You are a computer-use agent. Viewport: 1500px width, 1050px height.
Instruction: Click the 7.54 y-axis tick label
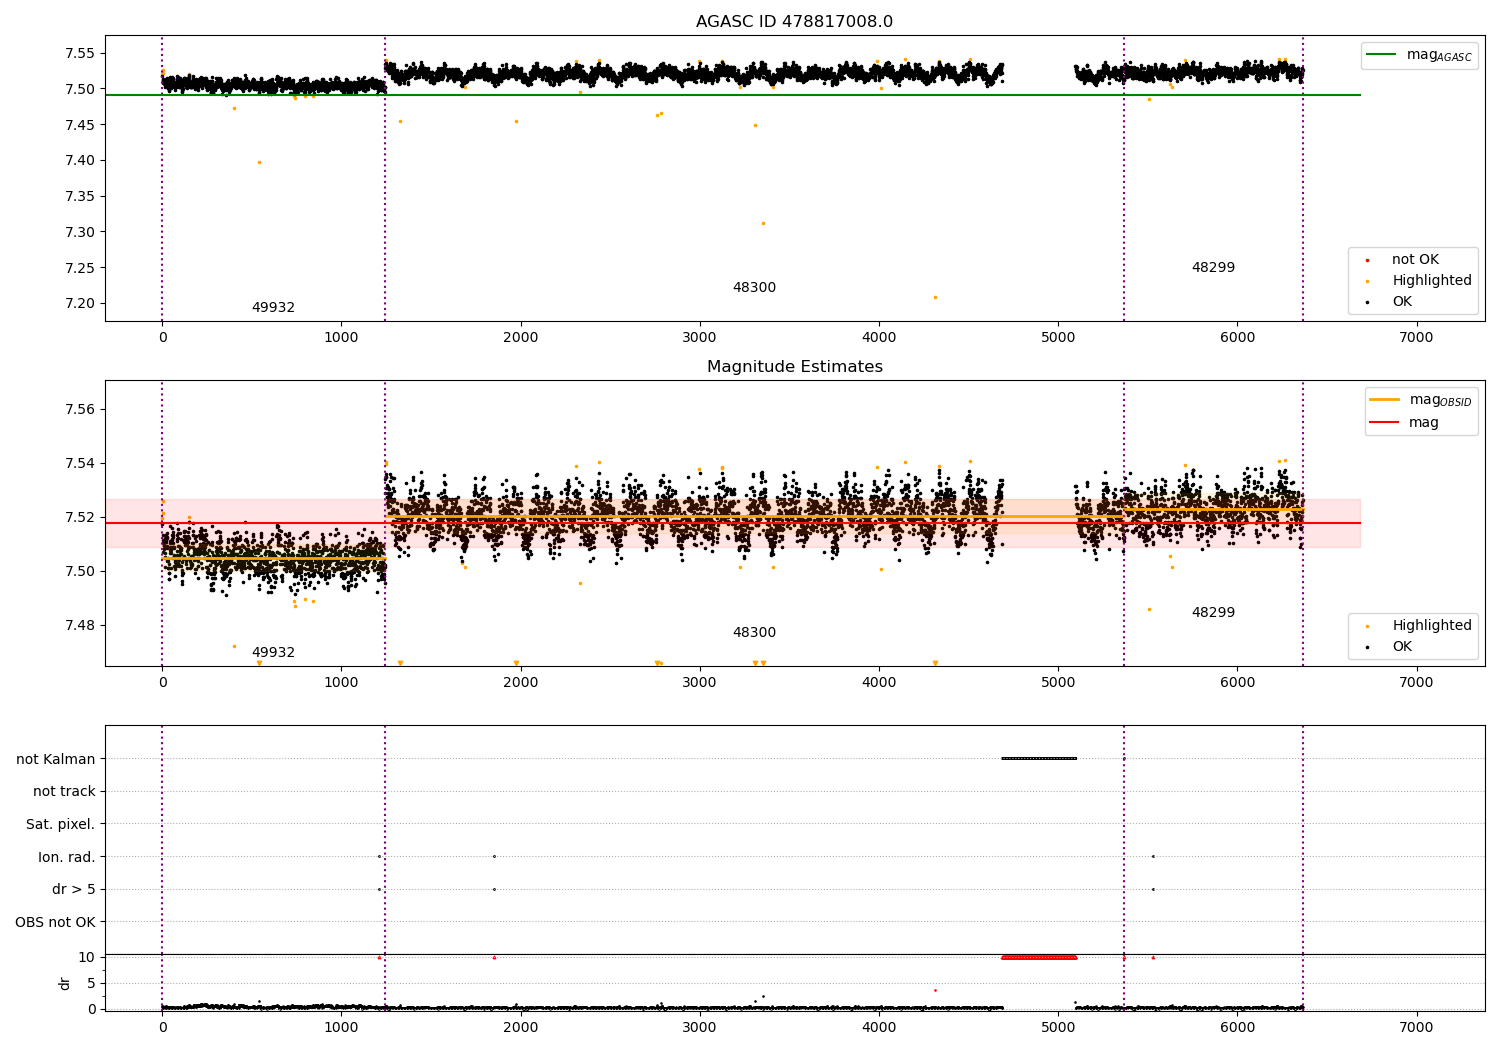tap(79, 463)
